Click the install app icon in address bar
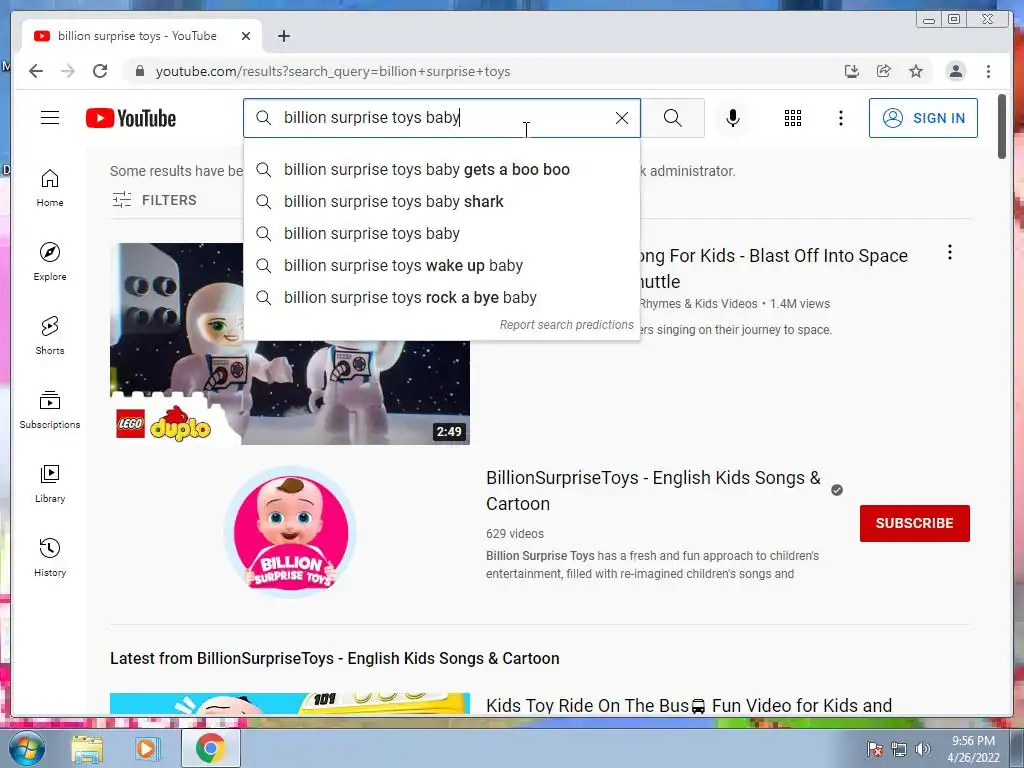The height and width of the screenshot is (768, 1024). tap(852, 71)
